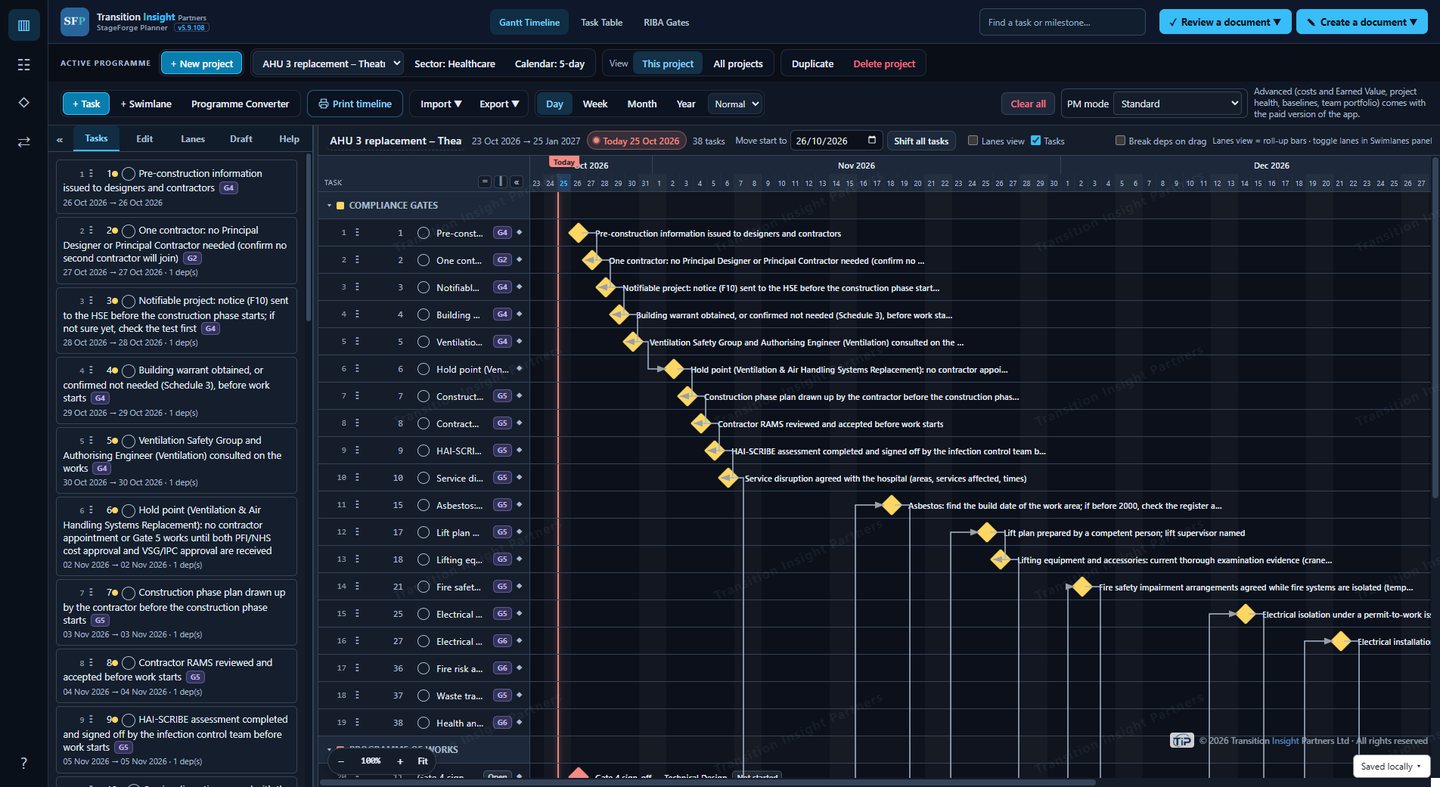The image size is (1440, 787).
Task: Click the milestone diamond for Pre-construction information
Action: click(578, 233)
